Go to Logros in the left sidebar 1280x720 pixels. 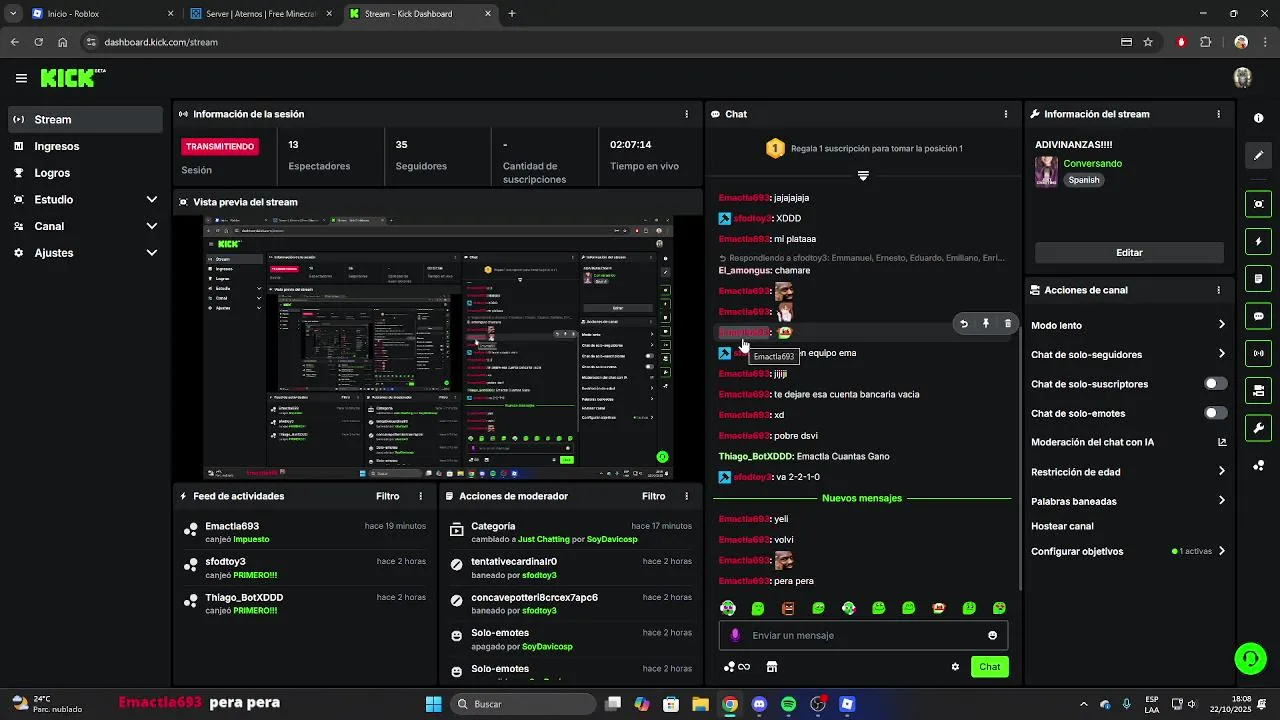[86, 173]
